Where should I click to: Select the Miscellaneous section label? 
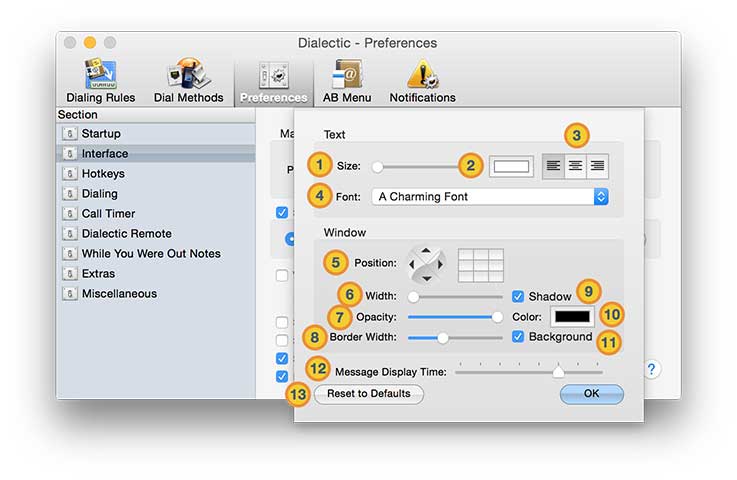coord(119,294)
